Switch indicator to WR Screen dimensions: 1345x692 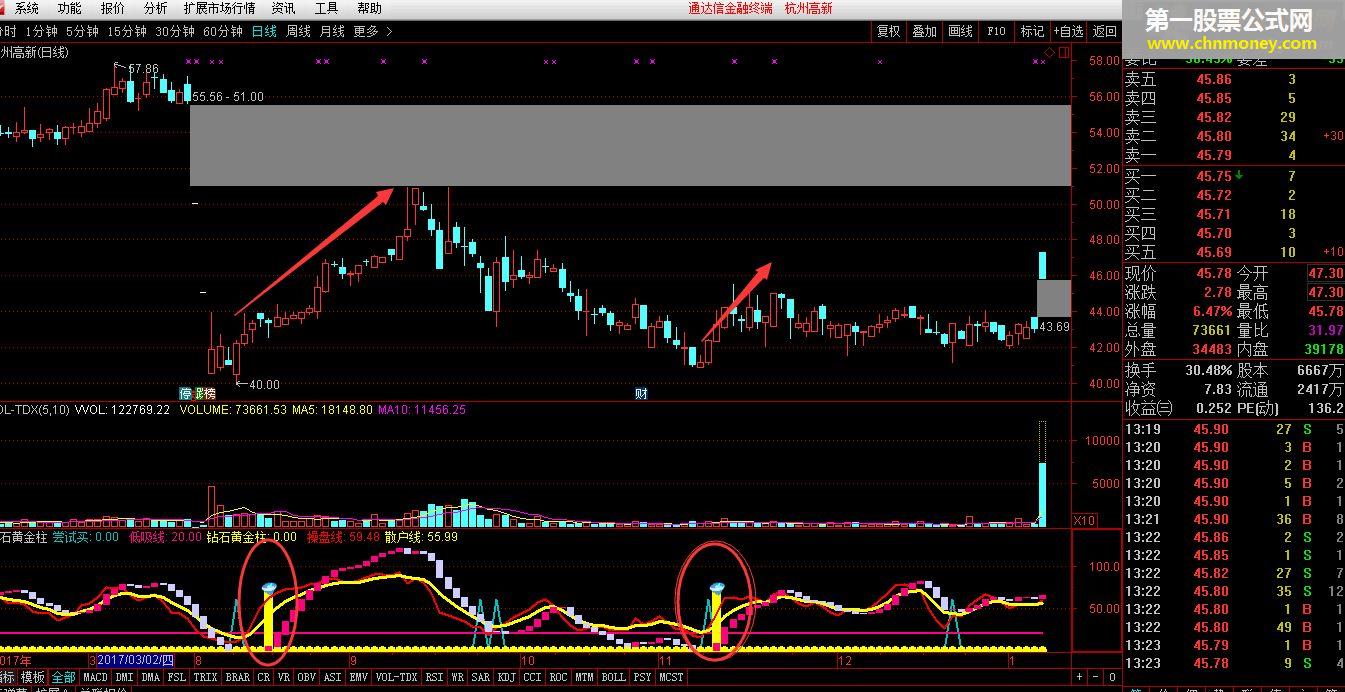[x=458, y=677]
